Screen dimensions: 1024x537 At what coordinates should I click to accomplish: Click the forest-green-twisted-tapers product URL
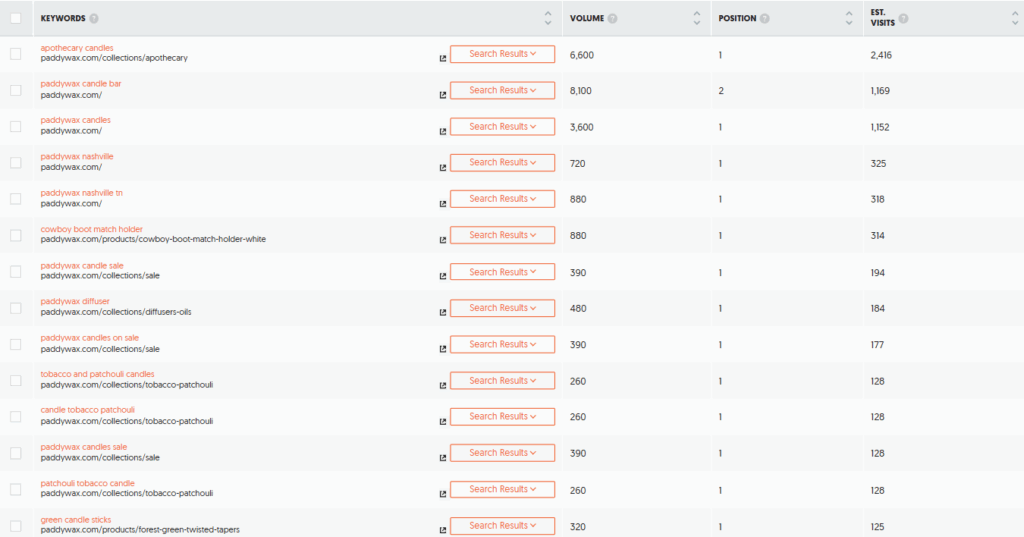(x=140, y=530)
